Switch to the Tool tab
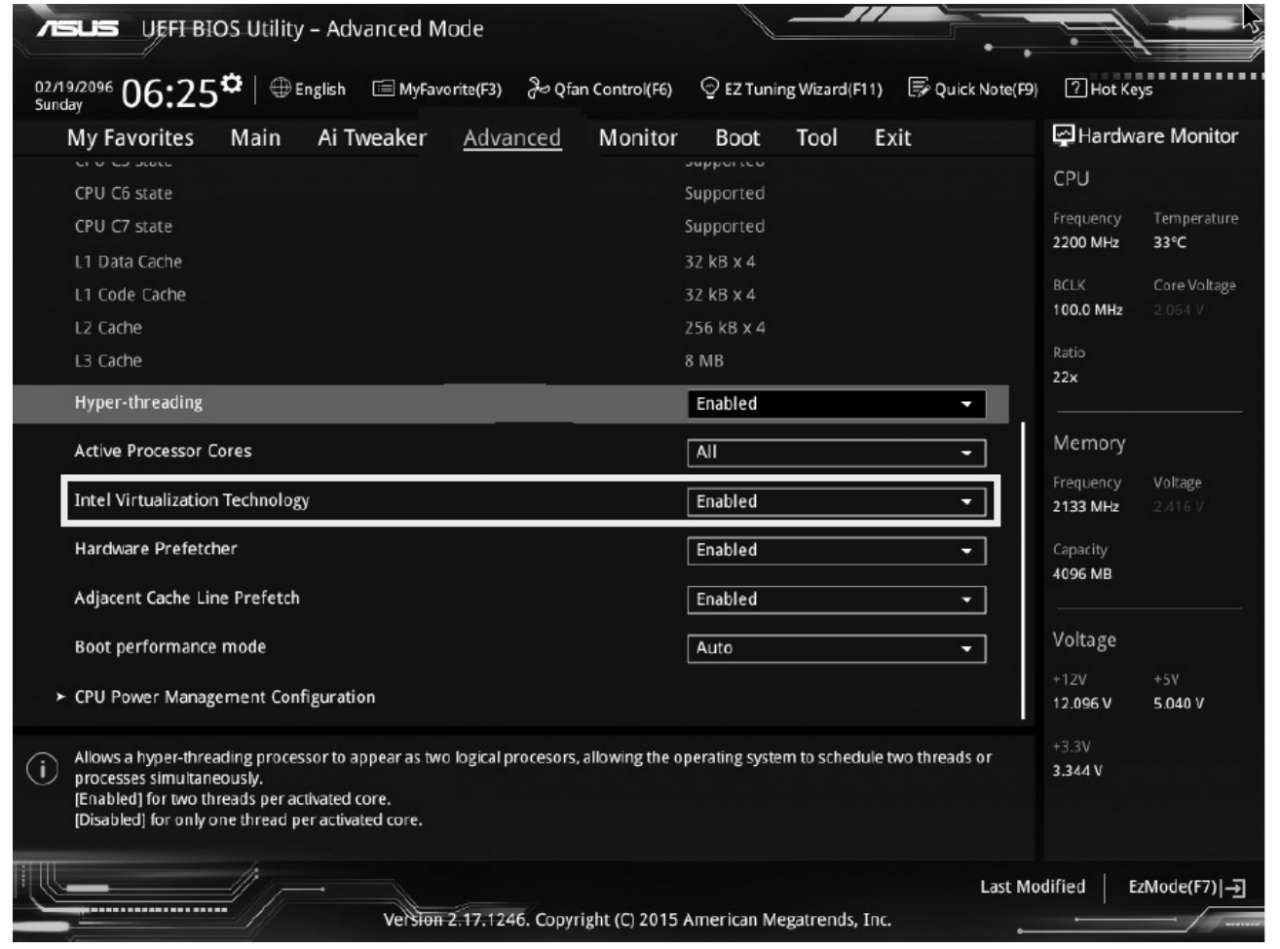The image size is (1280, 949). (817, 138)
